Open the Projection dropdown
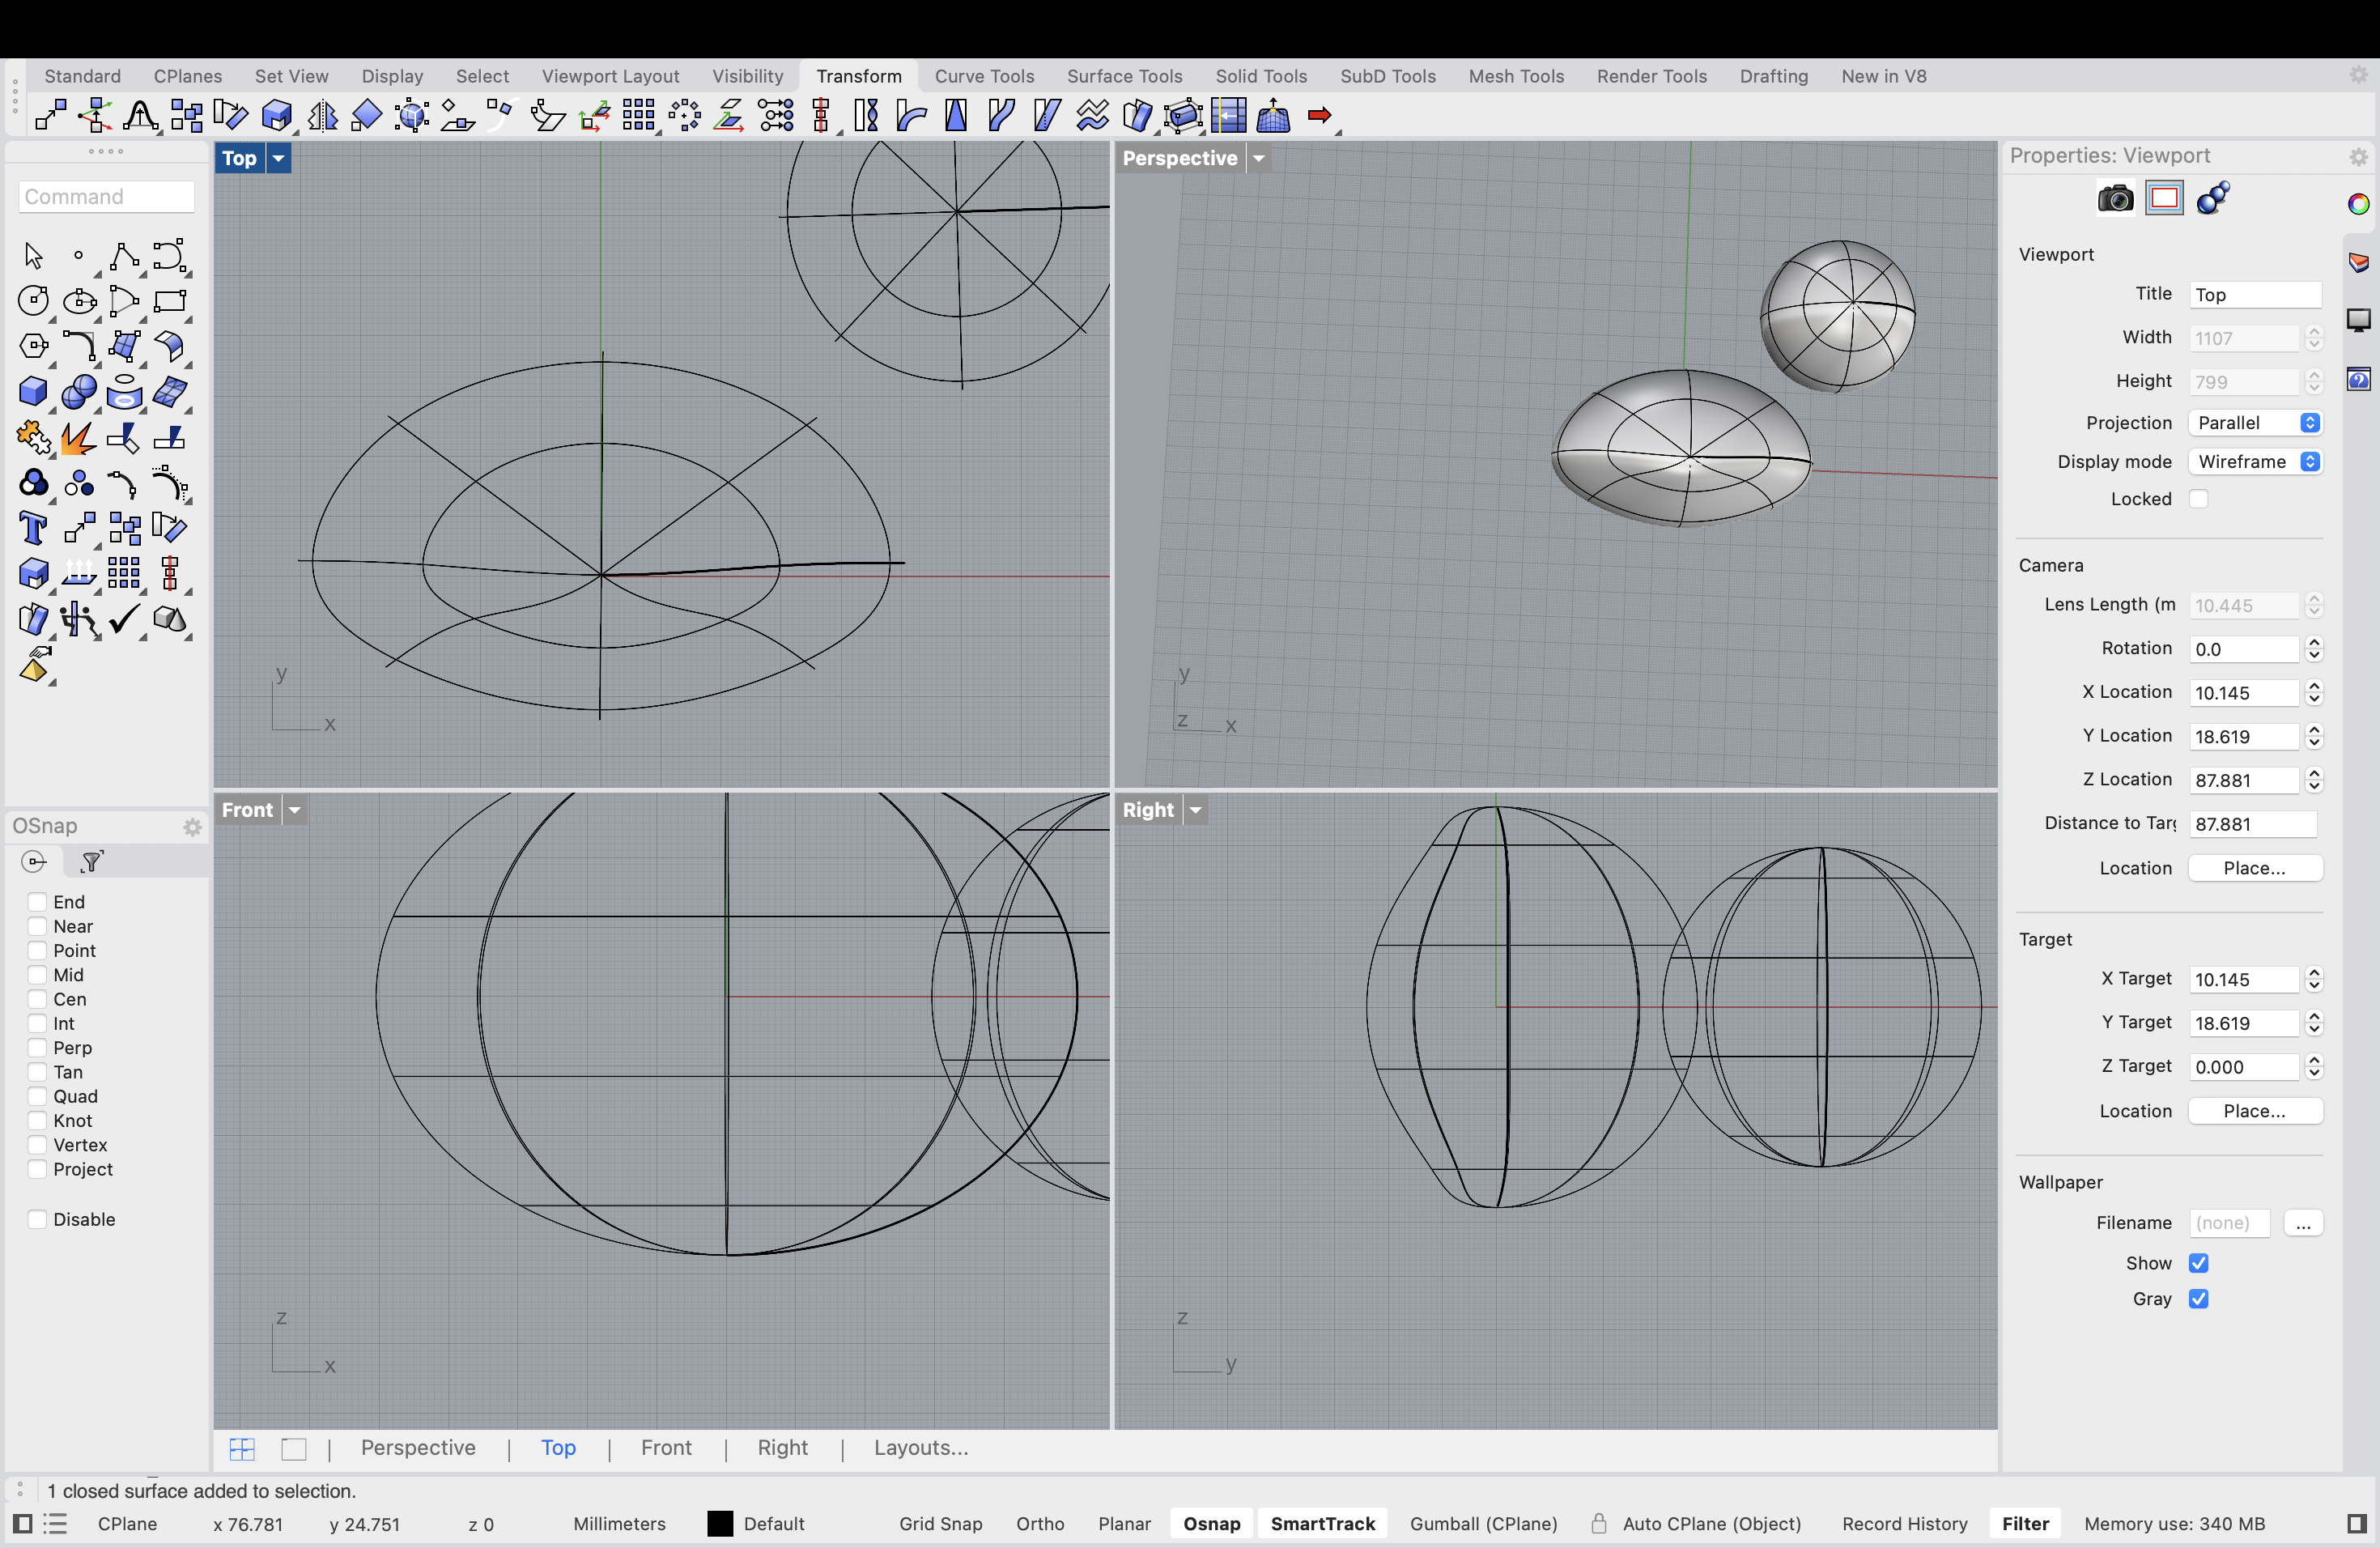This screenshot has width=2380, height=1548. coord(2255,423)
